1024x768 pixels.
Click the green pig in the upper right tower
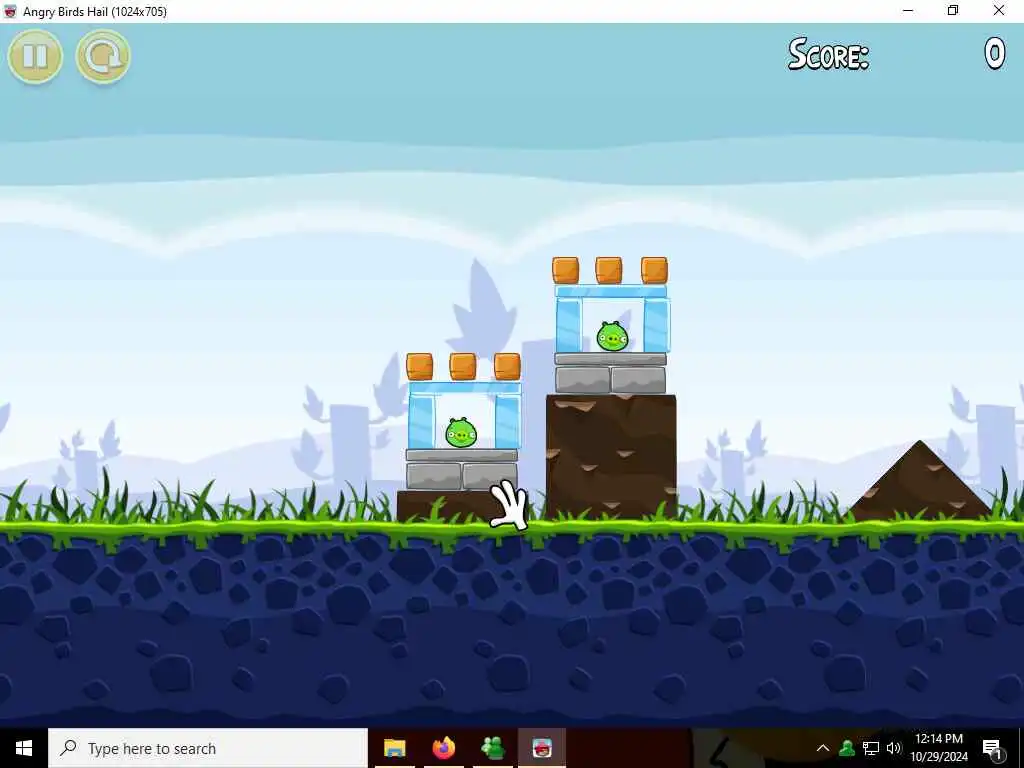point(612,336)
